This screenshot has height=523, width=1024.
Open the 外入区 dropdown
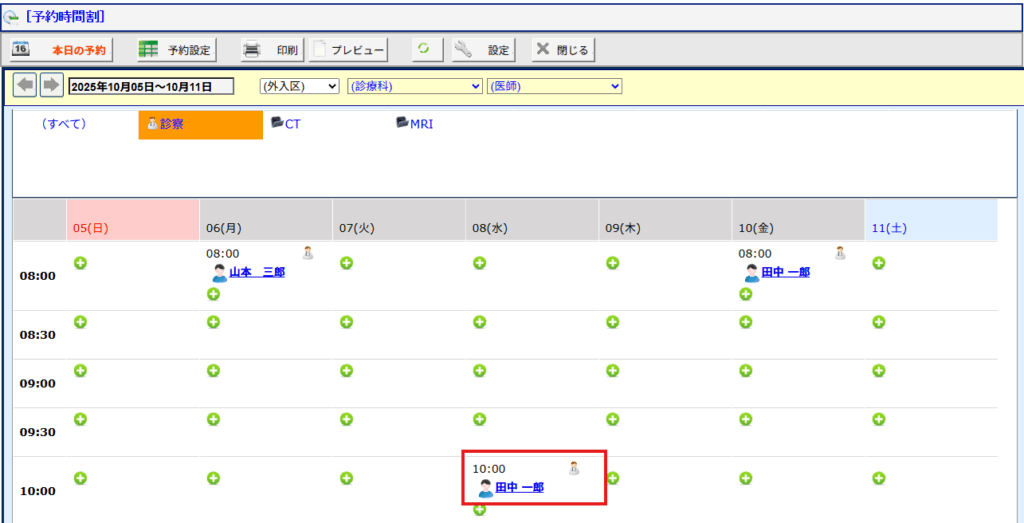click(299, 86)
